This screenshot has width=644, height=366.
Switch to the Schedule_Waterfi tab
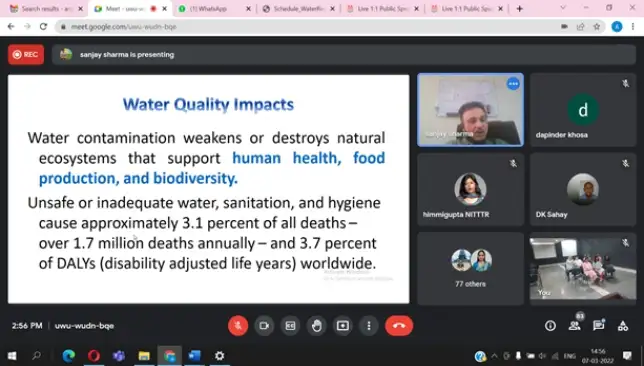[299, 9]
